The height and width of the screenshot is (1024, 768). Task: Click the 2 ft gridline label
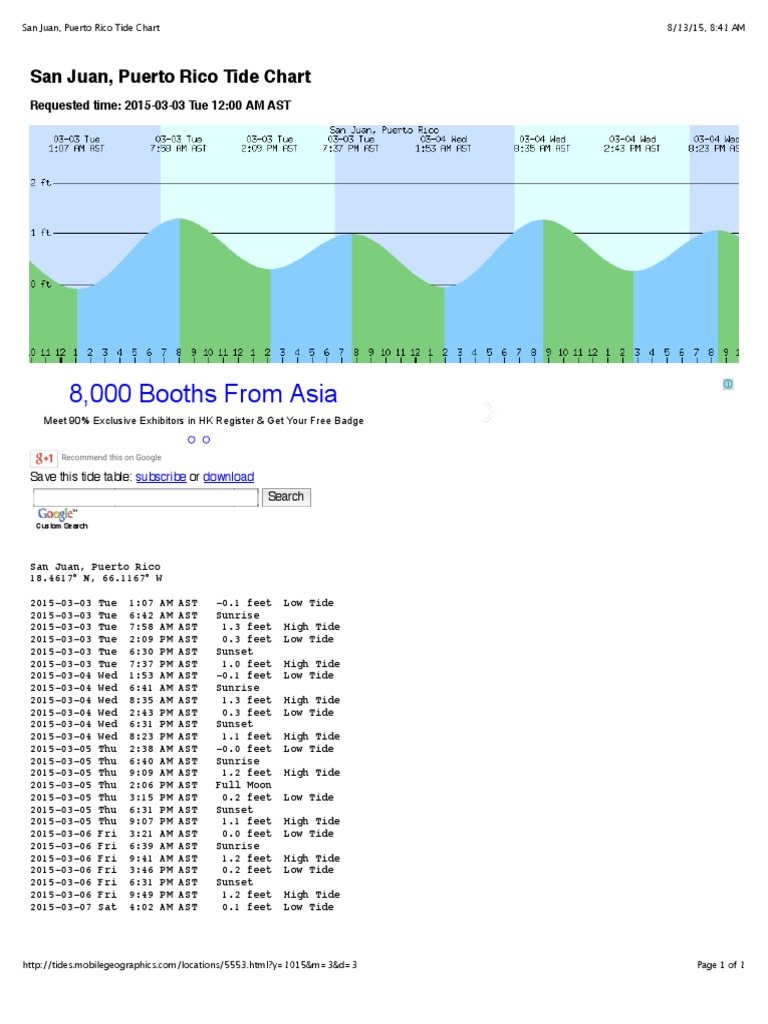(x=40, y=183)
